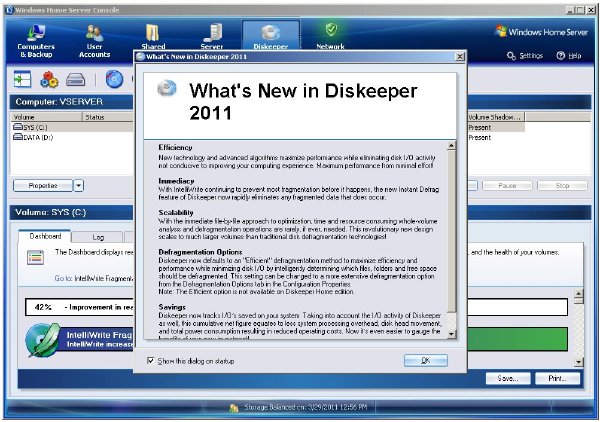Click the Volume Shadow column header
The width and height of the screenshot is (600, 422).
pos(496,117)
